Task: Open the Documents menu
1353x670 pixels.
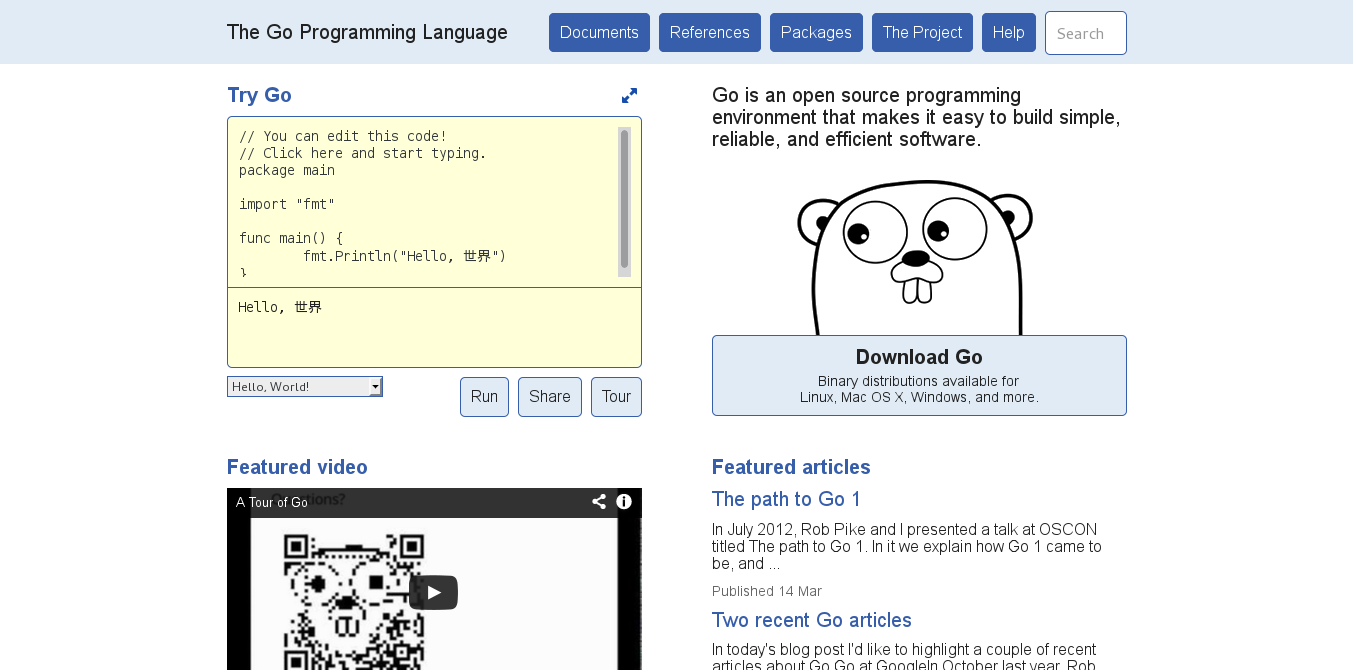Action: click(x=599, y=33)
